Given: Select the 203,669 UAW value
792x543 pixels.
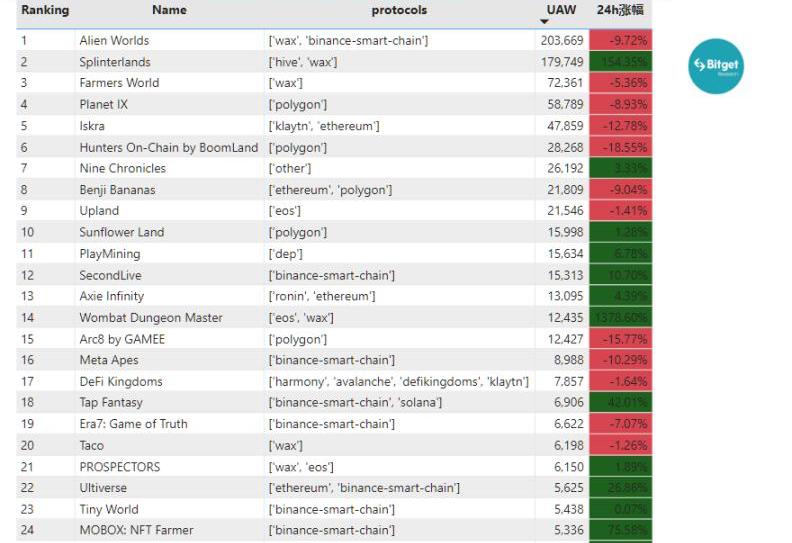Looking at the screenshot, I should [x=561, y=41].
